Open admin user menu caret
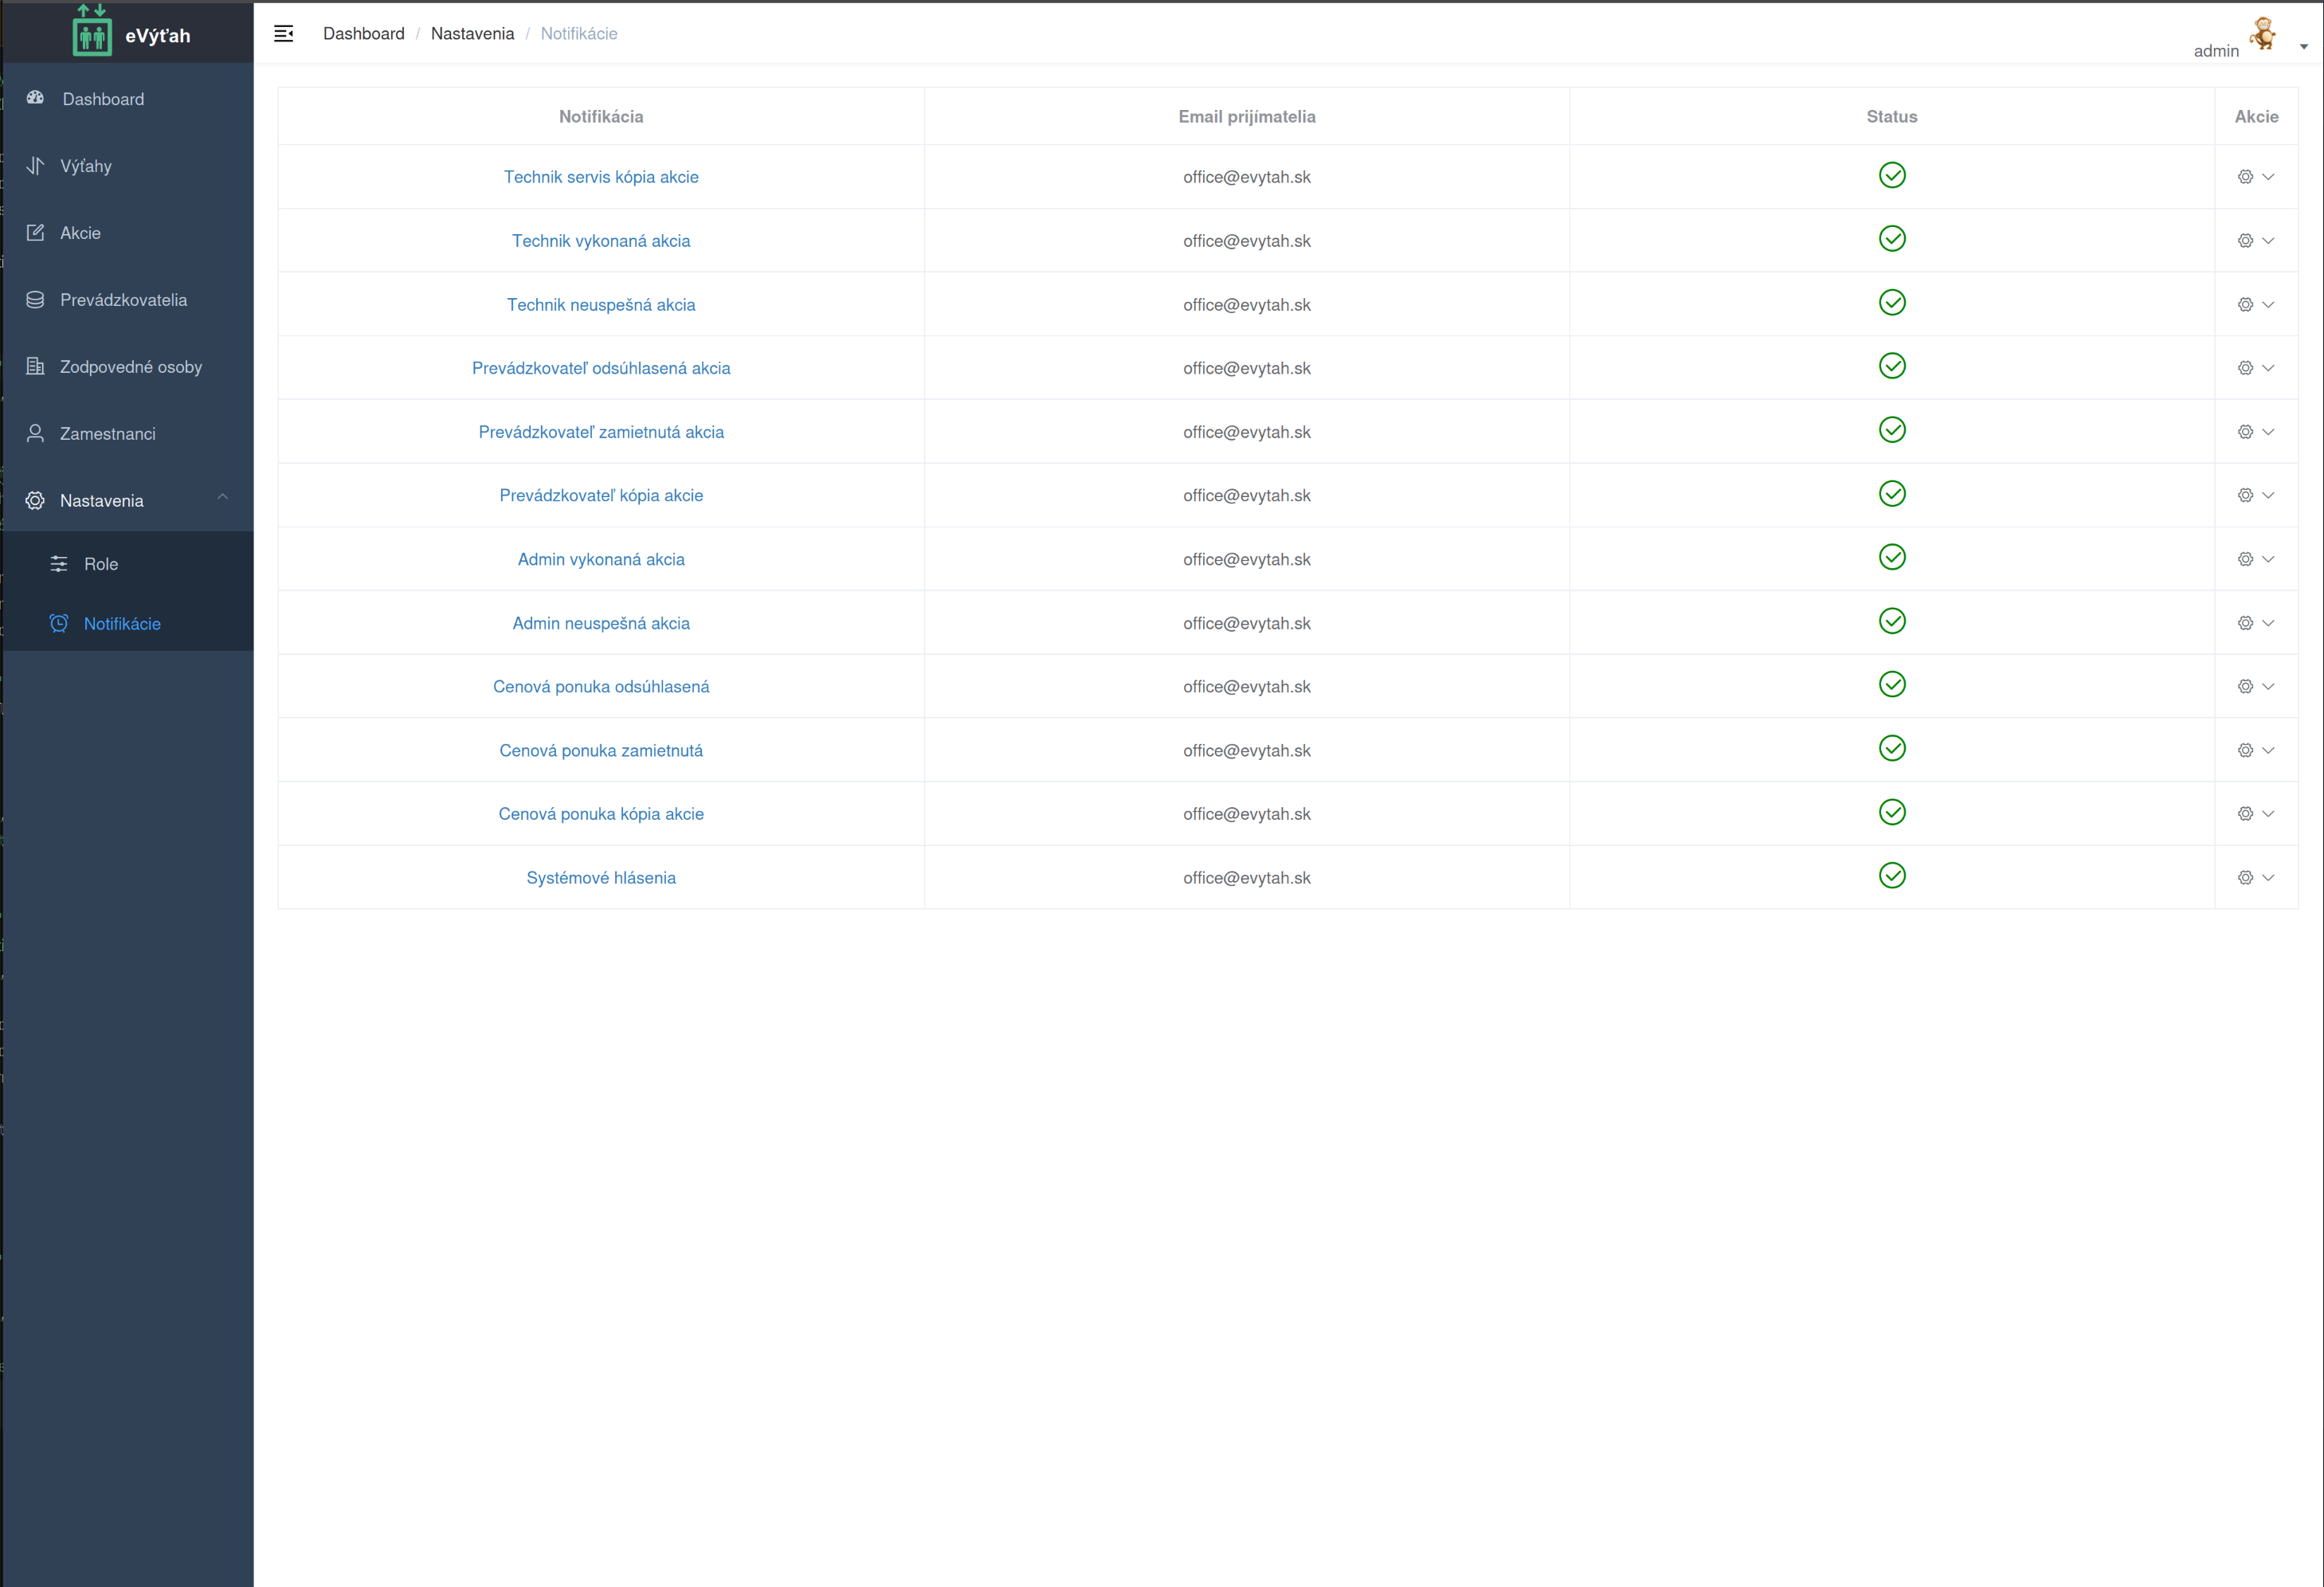The height and width of the screenshot is (1587, 2324). pos(2304,47)
